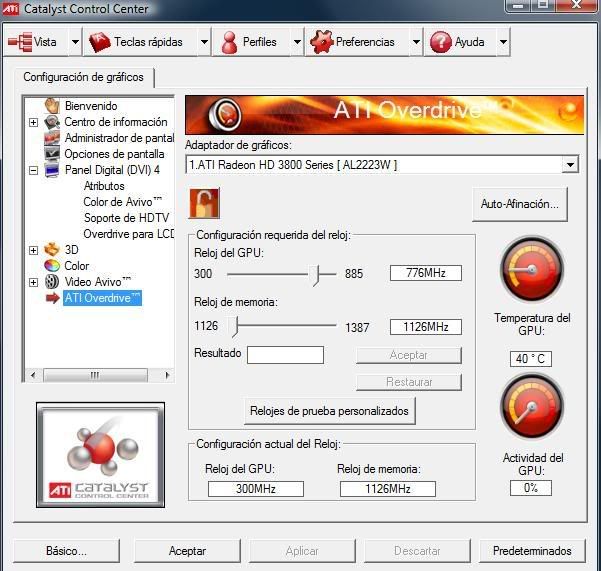This screenshot has width=601, height=571.
Task: Select the Color de Avivo tree item
Action: (x=123, y=202)
